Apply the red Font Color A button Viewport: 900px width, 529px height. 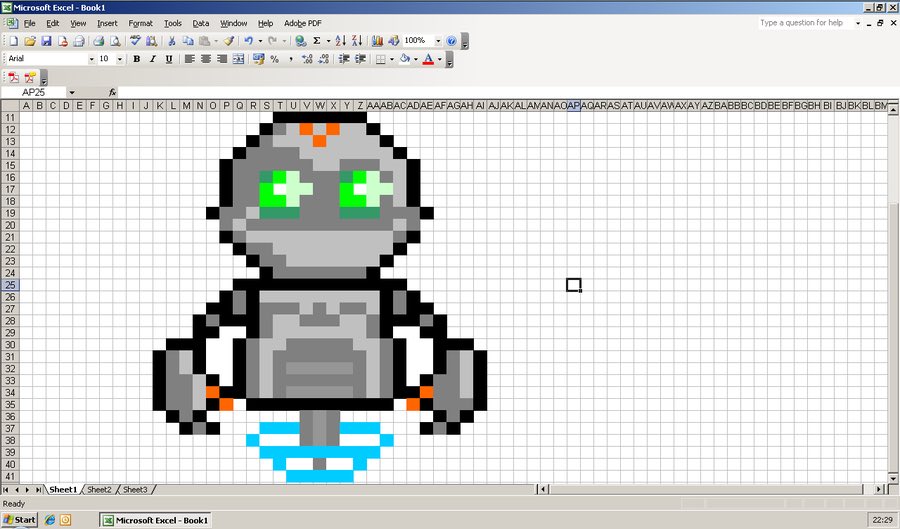click(x=428, y=59)
